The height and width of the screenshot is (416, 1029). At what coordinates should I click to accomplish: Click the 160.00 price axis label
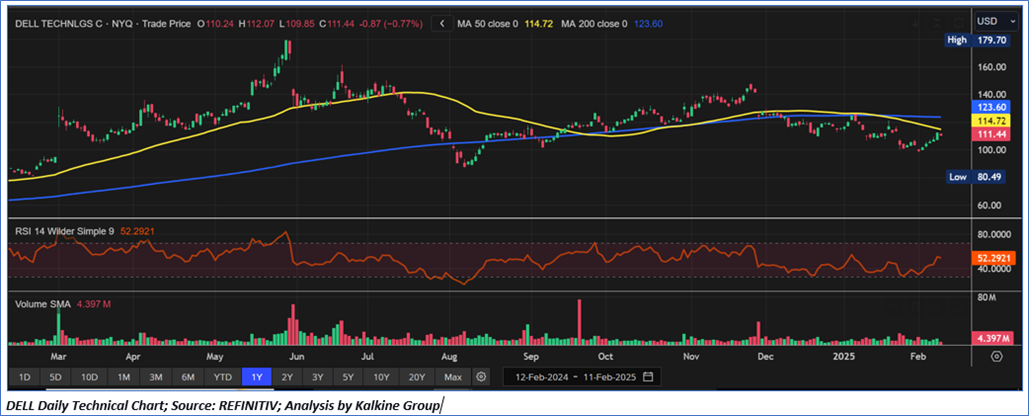coord(992,67)
